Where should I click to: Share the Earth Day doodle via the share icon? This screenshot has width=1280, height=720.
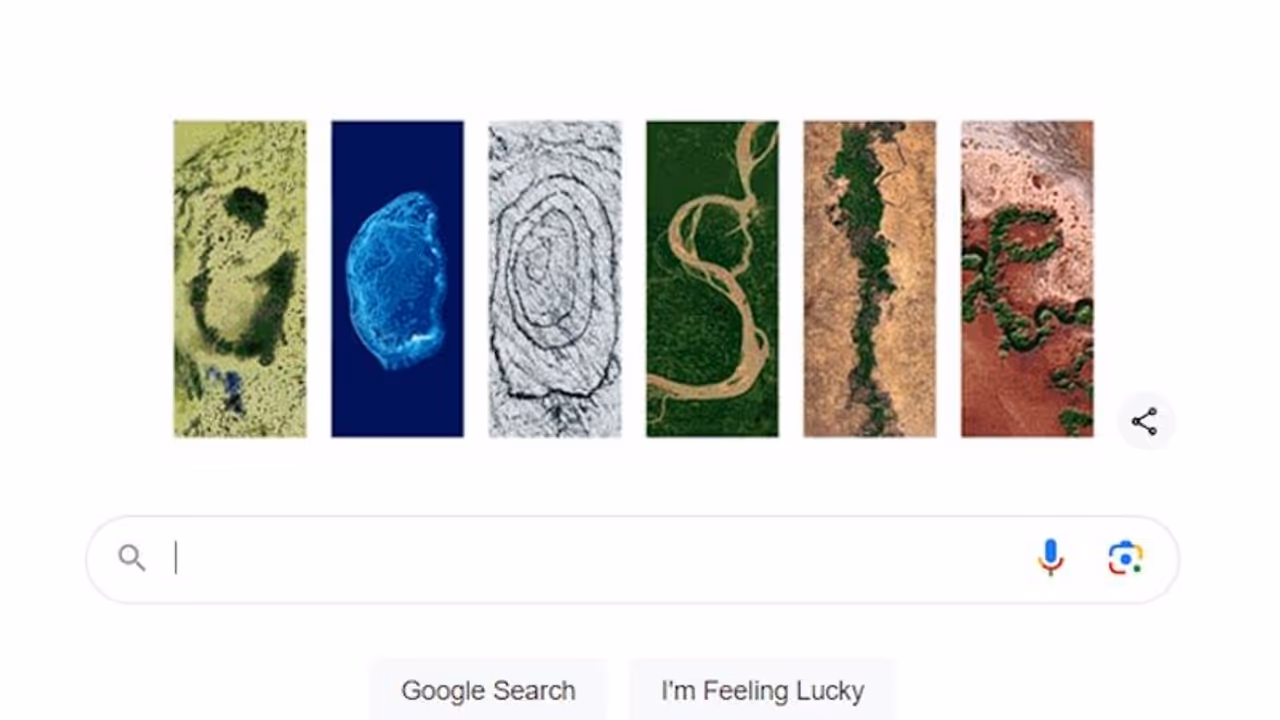point(1143,421)
